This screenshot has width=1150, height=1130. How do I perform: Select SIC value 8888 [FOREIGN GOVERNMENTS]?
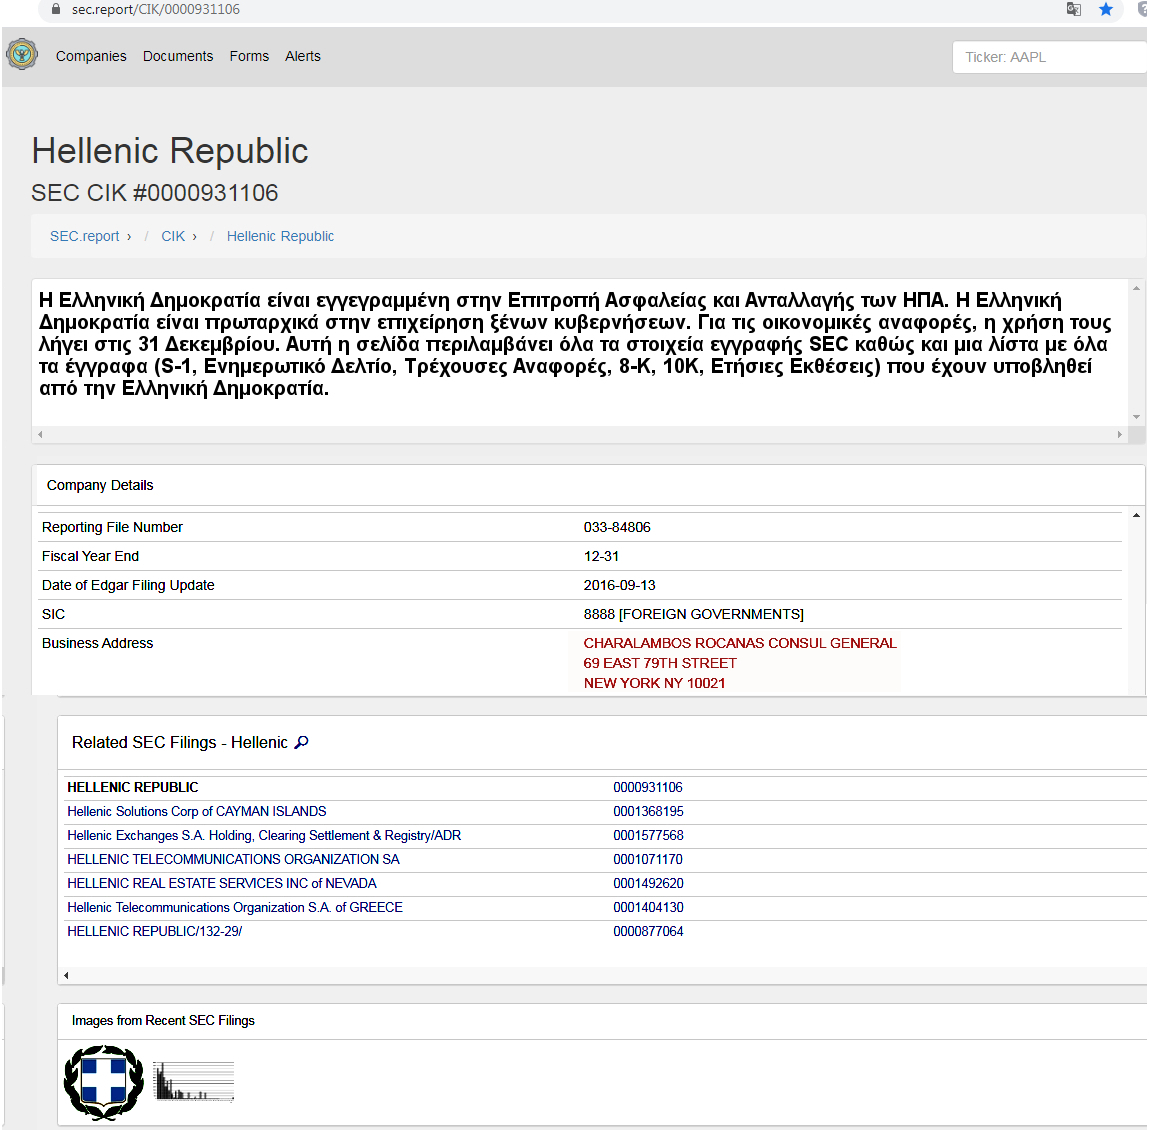click(x=694, y=614)
